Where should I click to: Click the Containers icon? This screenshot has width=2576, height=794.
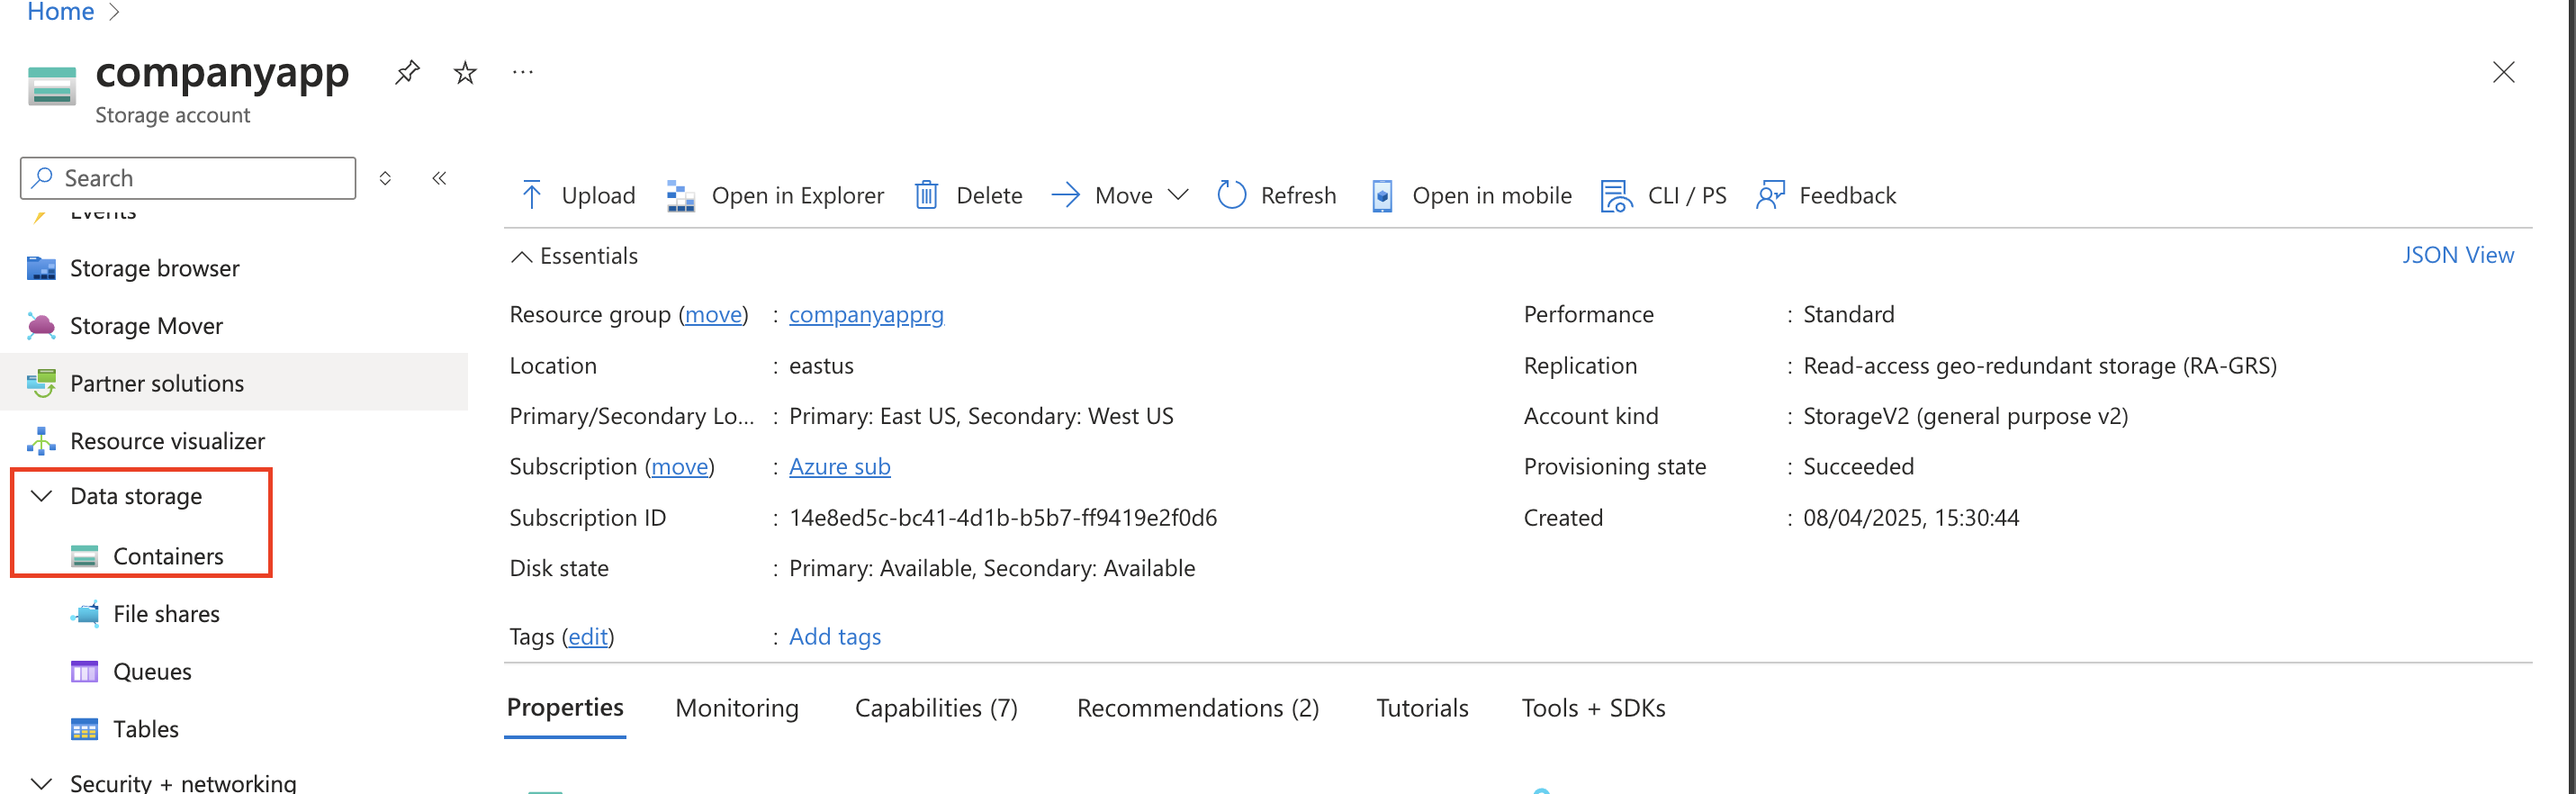pos(84,556)
